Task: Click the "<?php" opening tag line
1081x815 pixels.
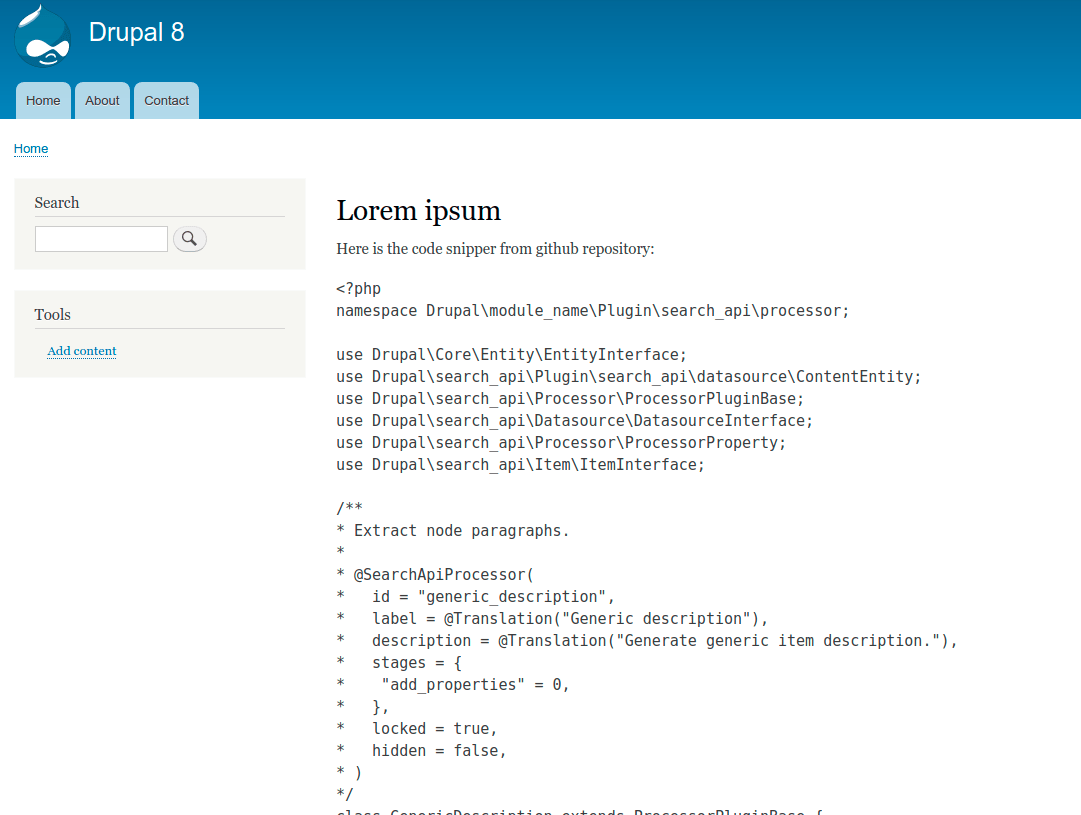Action: tap(358, 288)
